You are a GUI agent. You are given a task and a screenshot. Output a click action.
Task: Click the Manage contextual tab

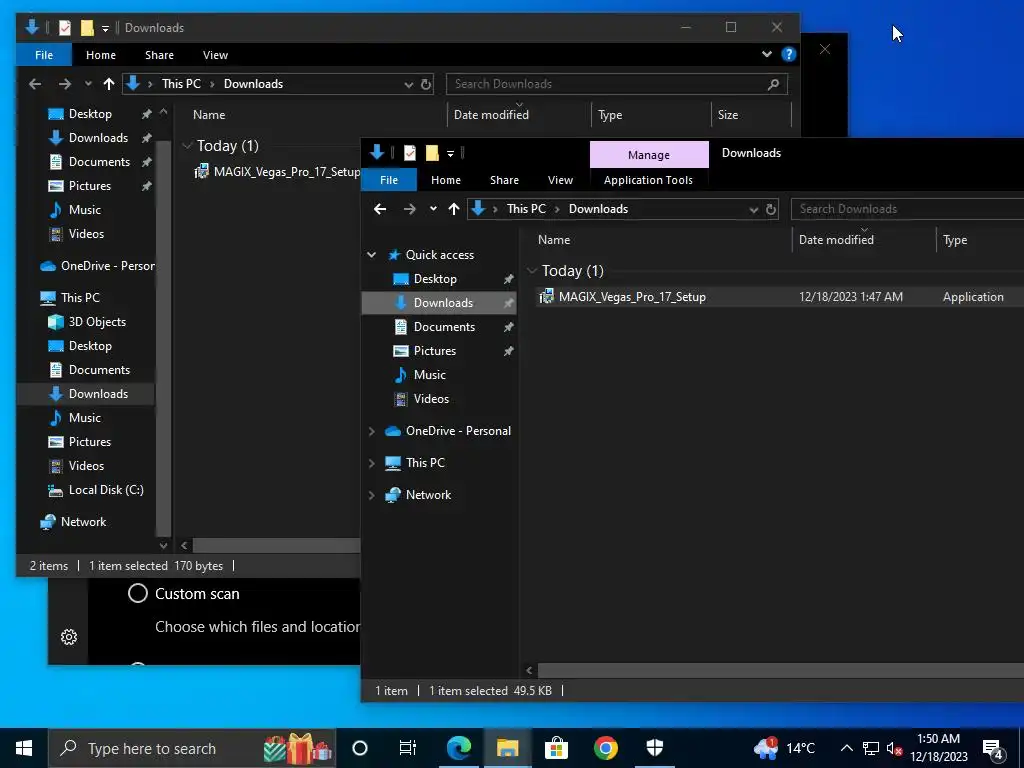click(649, 155)
